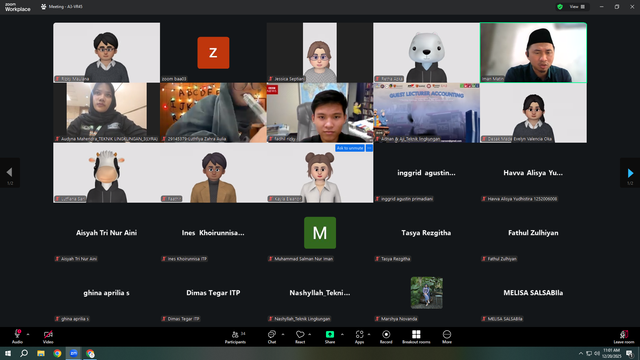Click the 'ghina aprilia s' tile name
The width and height of the screenshot is (640, 360).
[107, 293]
